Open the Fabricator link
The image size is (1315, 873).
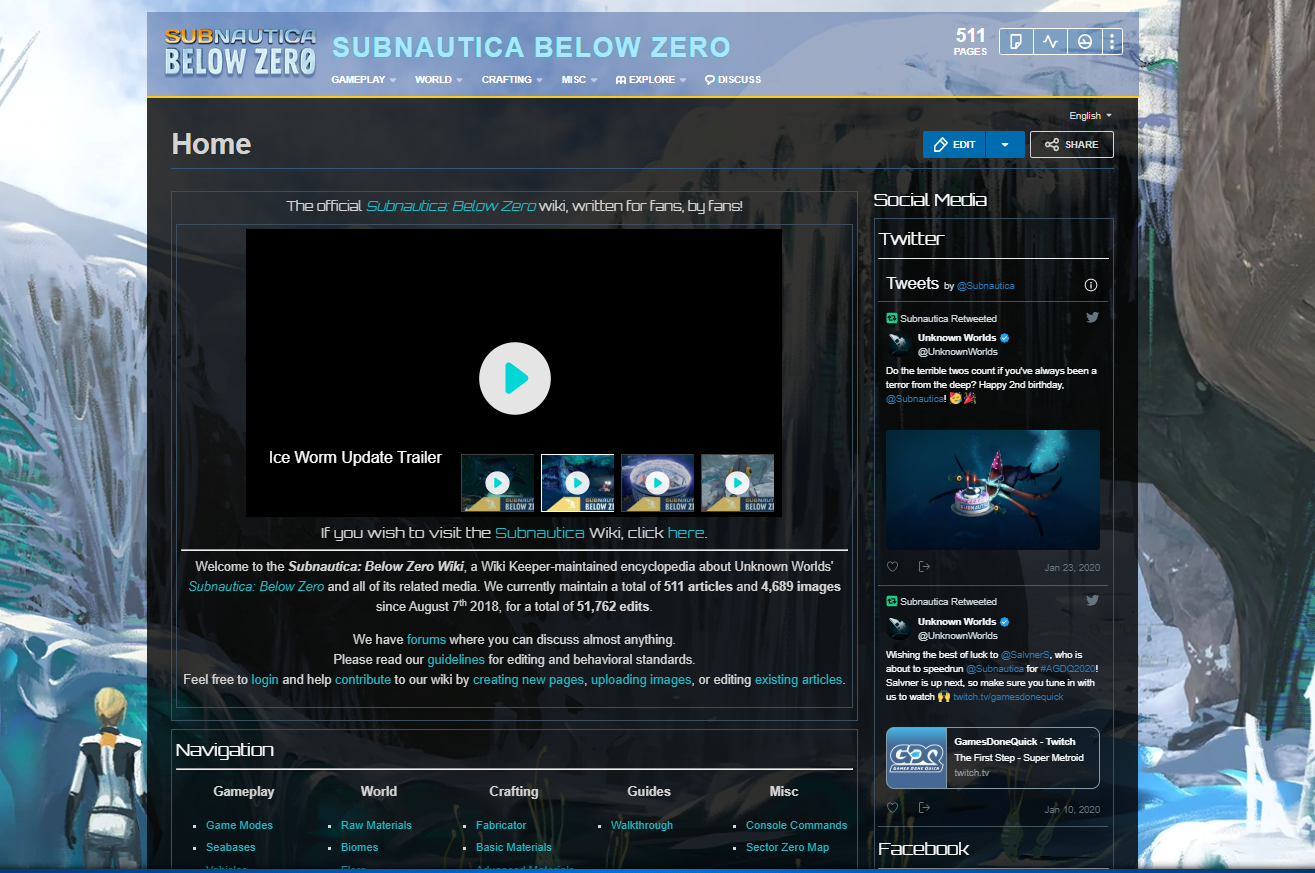pos(501,825)
